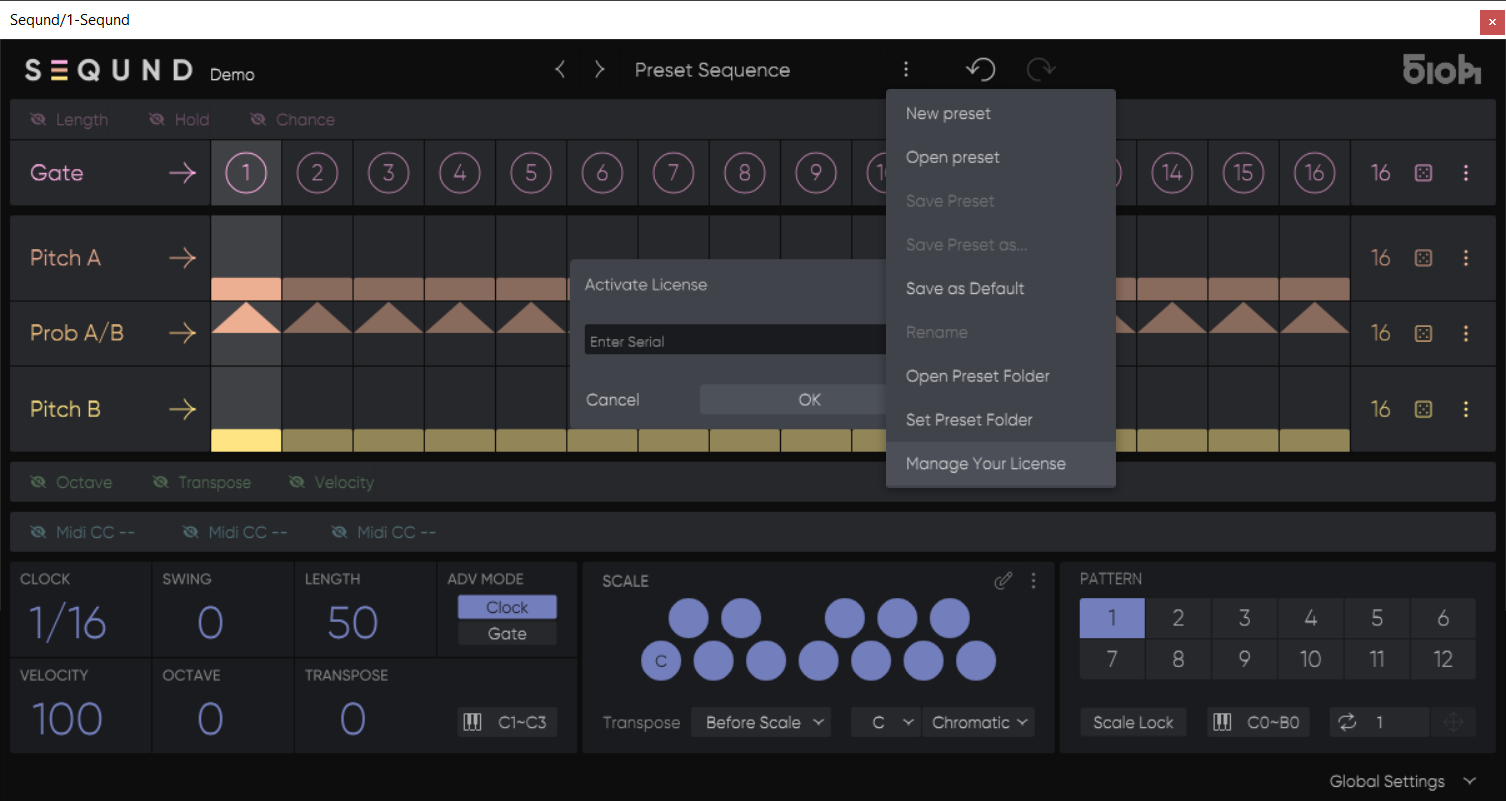Image resolution: width=1506 pixels, height=801 pixels.
Task: Click the Pitch A lane dice icon
Action: tap(1424, 258)
